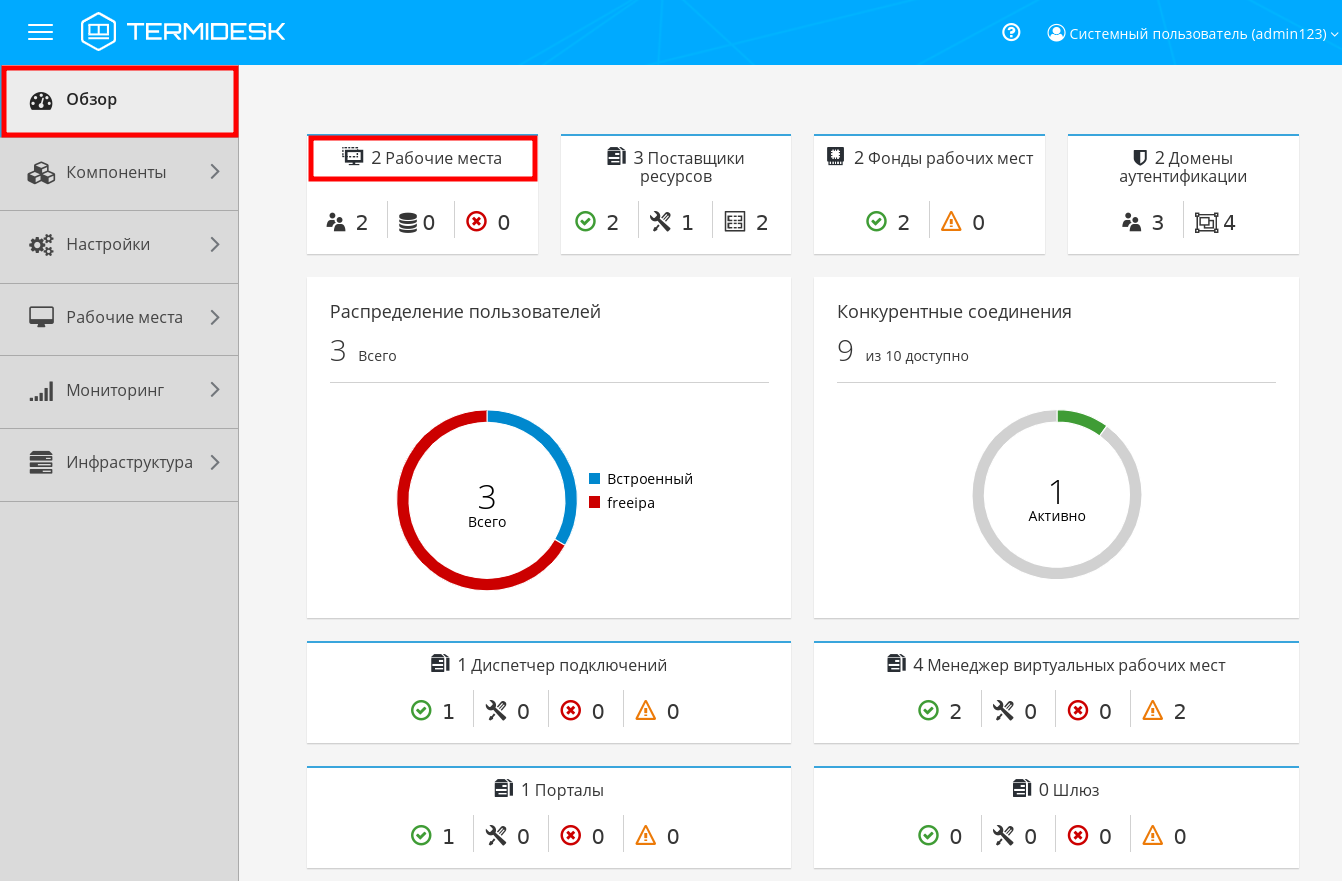Toggle the red freeipa legend swatch
1342x881 pixels.
pos(594,502)
